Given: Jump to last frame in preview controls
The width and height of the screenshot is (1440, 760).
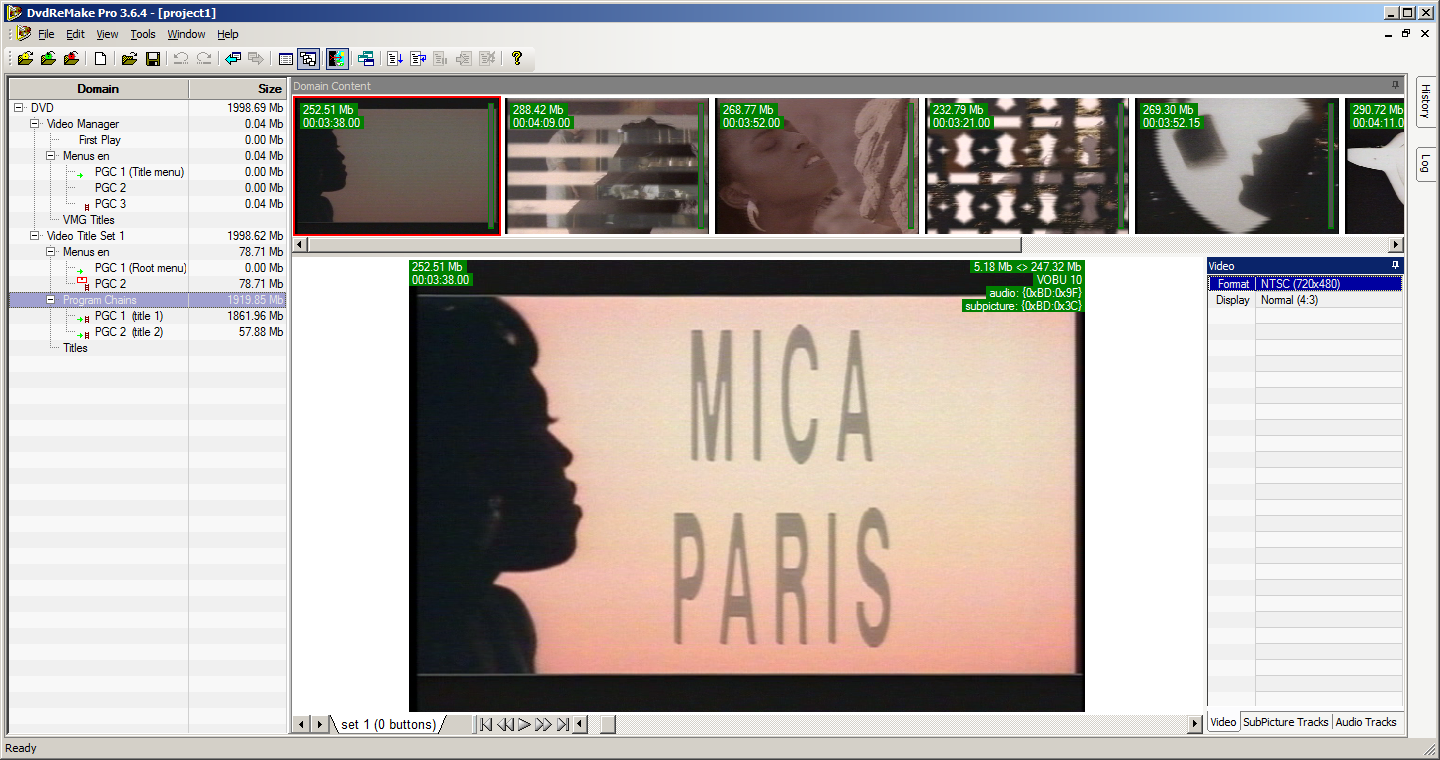Looking at the screenshot, I should click(563, 724).
